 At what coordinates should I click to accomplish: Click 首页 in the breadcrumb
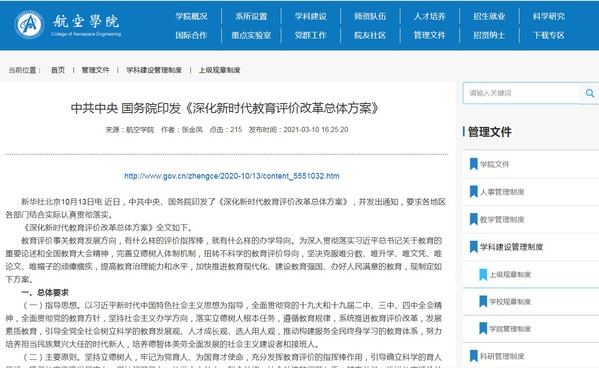pyautogui.click(x=58, y=70)
